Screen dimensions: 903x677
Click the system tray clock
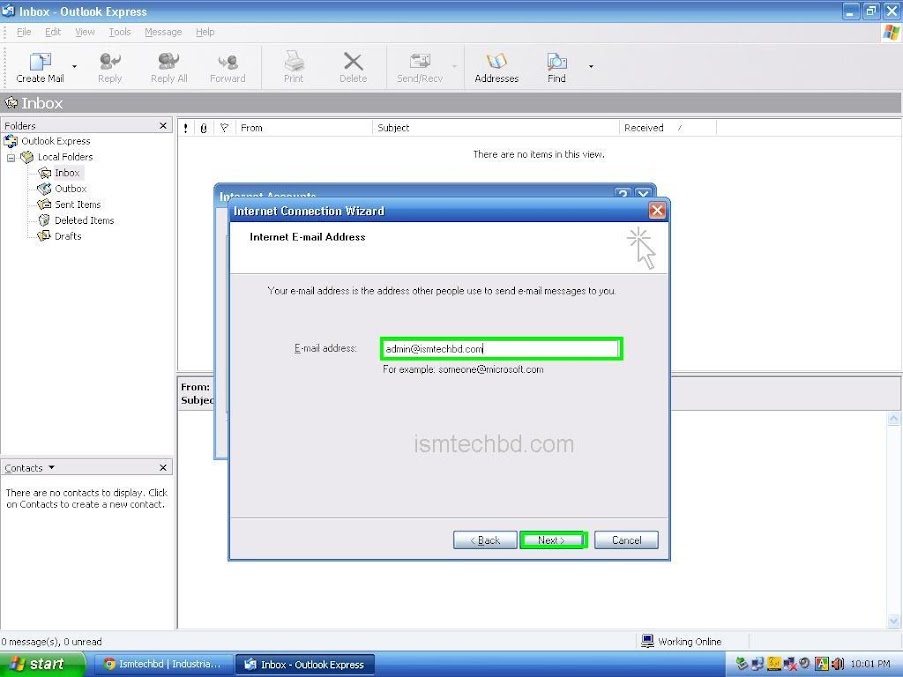pos(870,664)
